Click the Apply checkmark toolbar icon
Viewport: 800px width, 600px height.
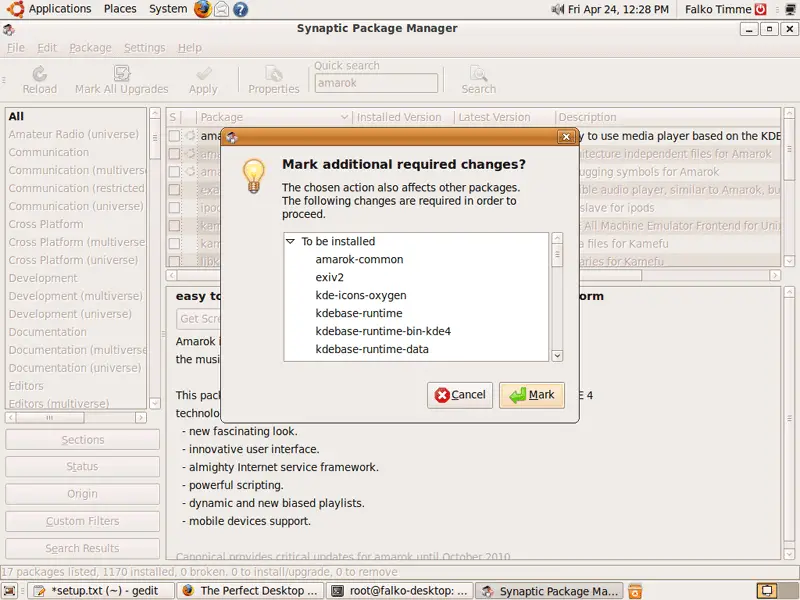pyautogui.click(x=203, y=74)
